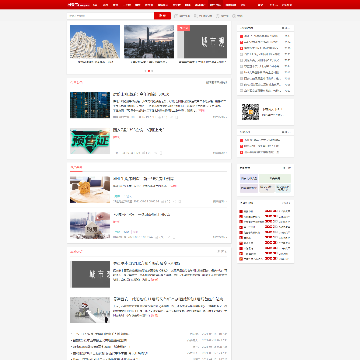This screenshot has height=360, width=360.
Task: Click the light green tag in the tag panel
Action: [275, 178]
